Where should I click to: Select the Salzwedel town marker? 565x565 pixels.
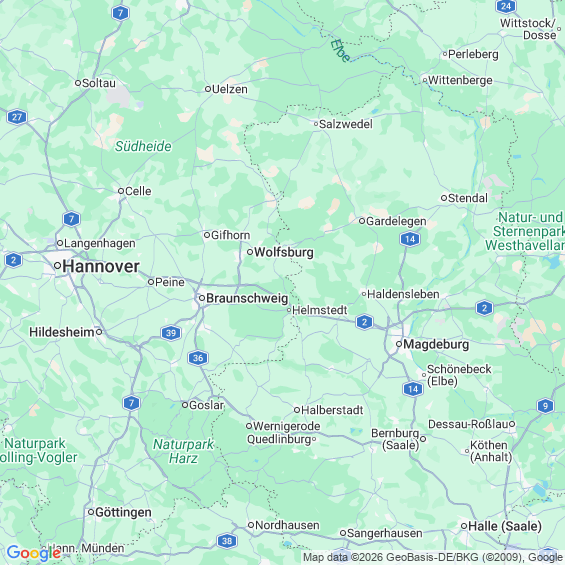(316, 124)
